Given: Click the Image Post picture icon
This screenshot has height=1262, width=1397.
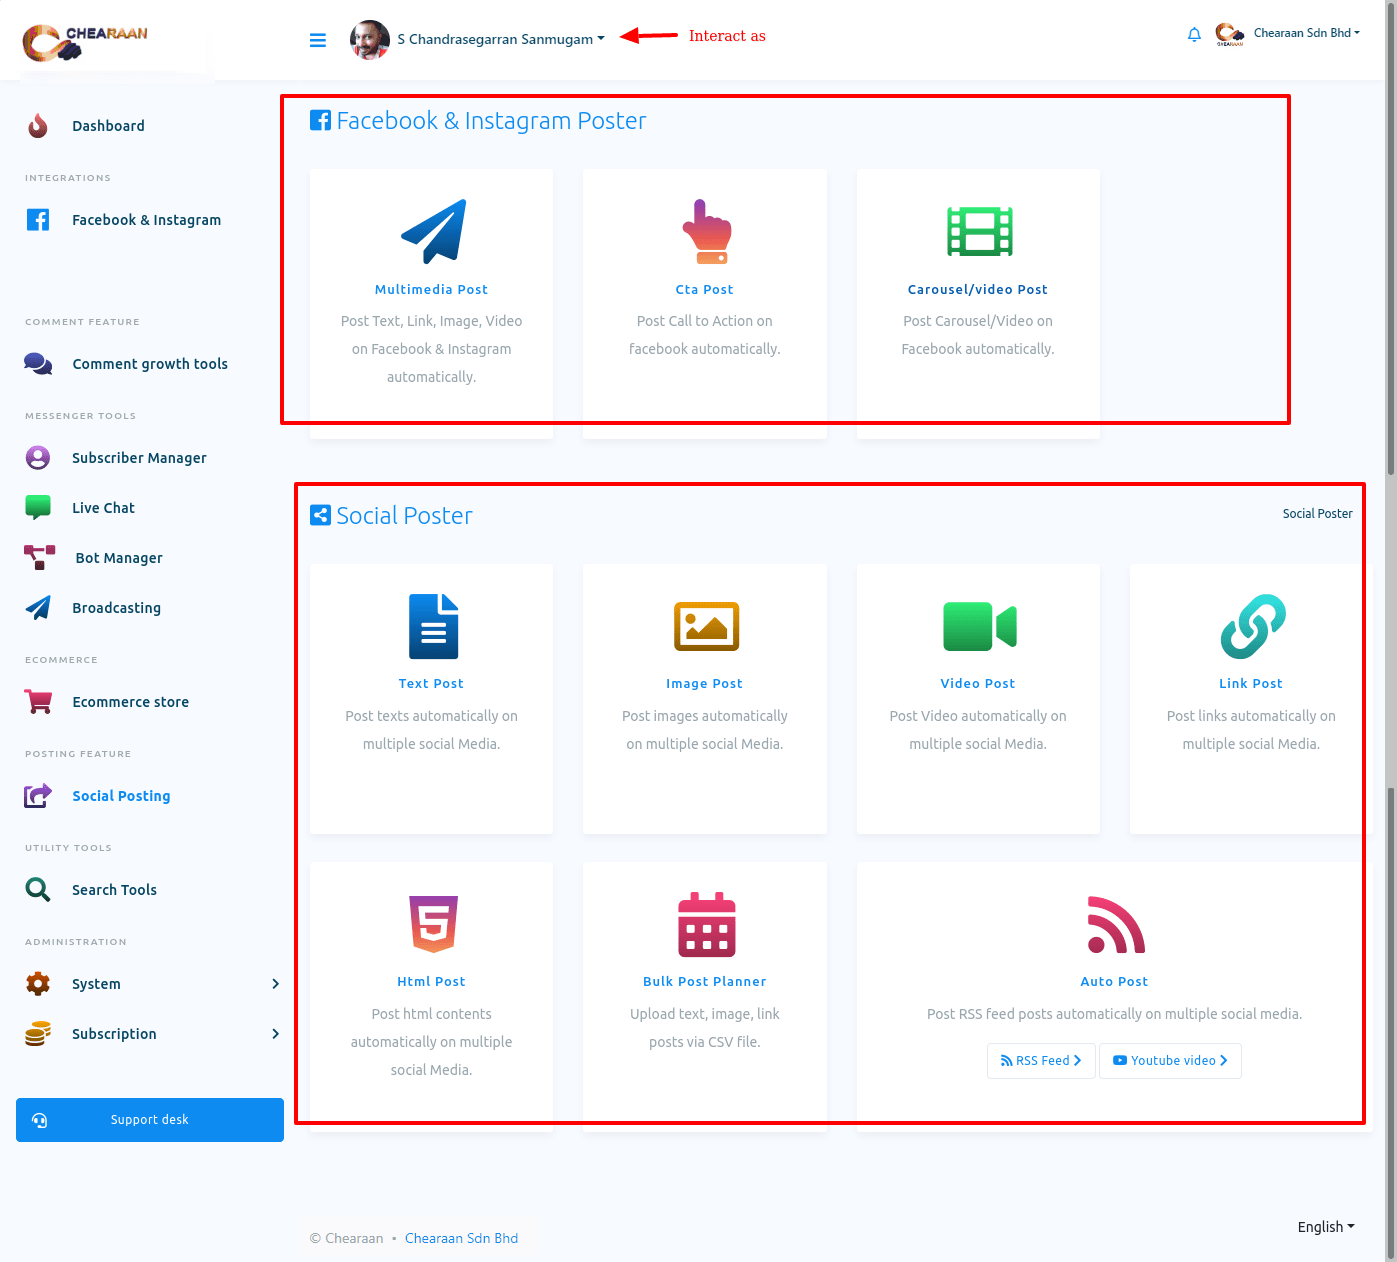Looking at the screenshot, I should 706,626.
